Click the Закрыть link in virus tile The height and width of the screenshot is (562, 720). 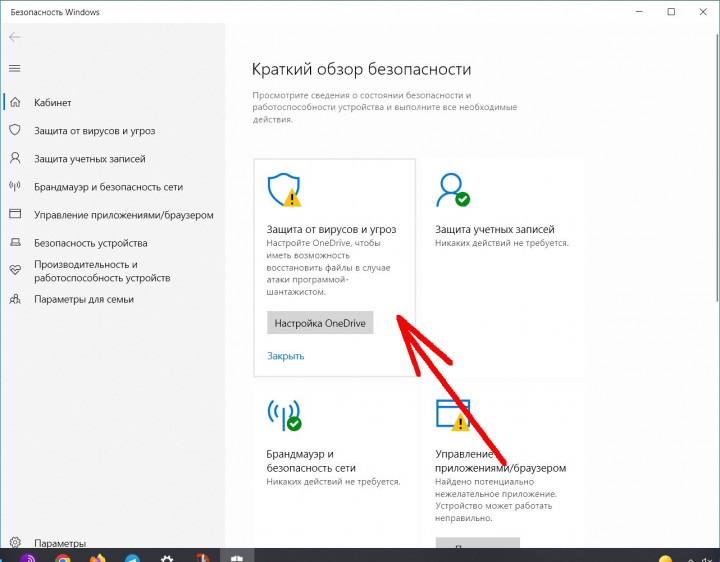tap(285, 356)
